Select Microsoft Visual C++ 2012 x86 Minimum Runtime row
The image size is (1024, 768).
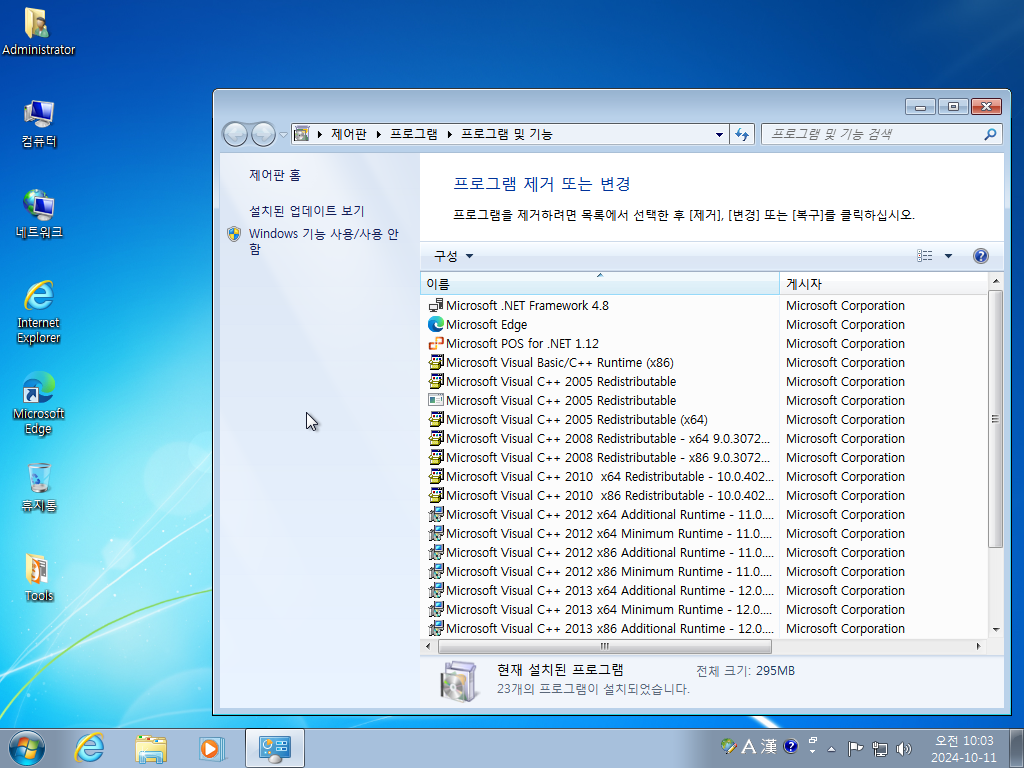tap(704, 571)
